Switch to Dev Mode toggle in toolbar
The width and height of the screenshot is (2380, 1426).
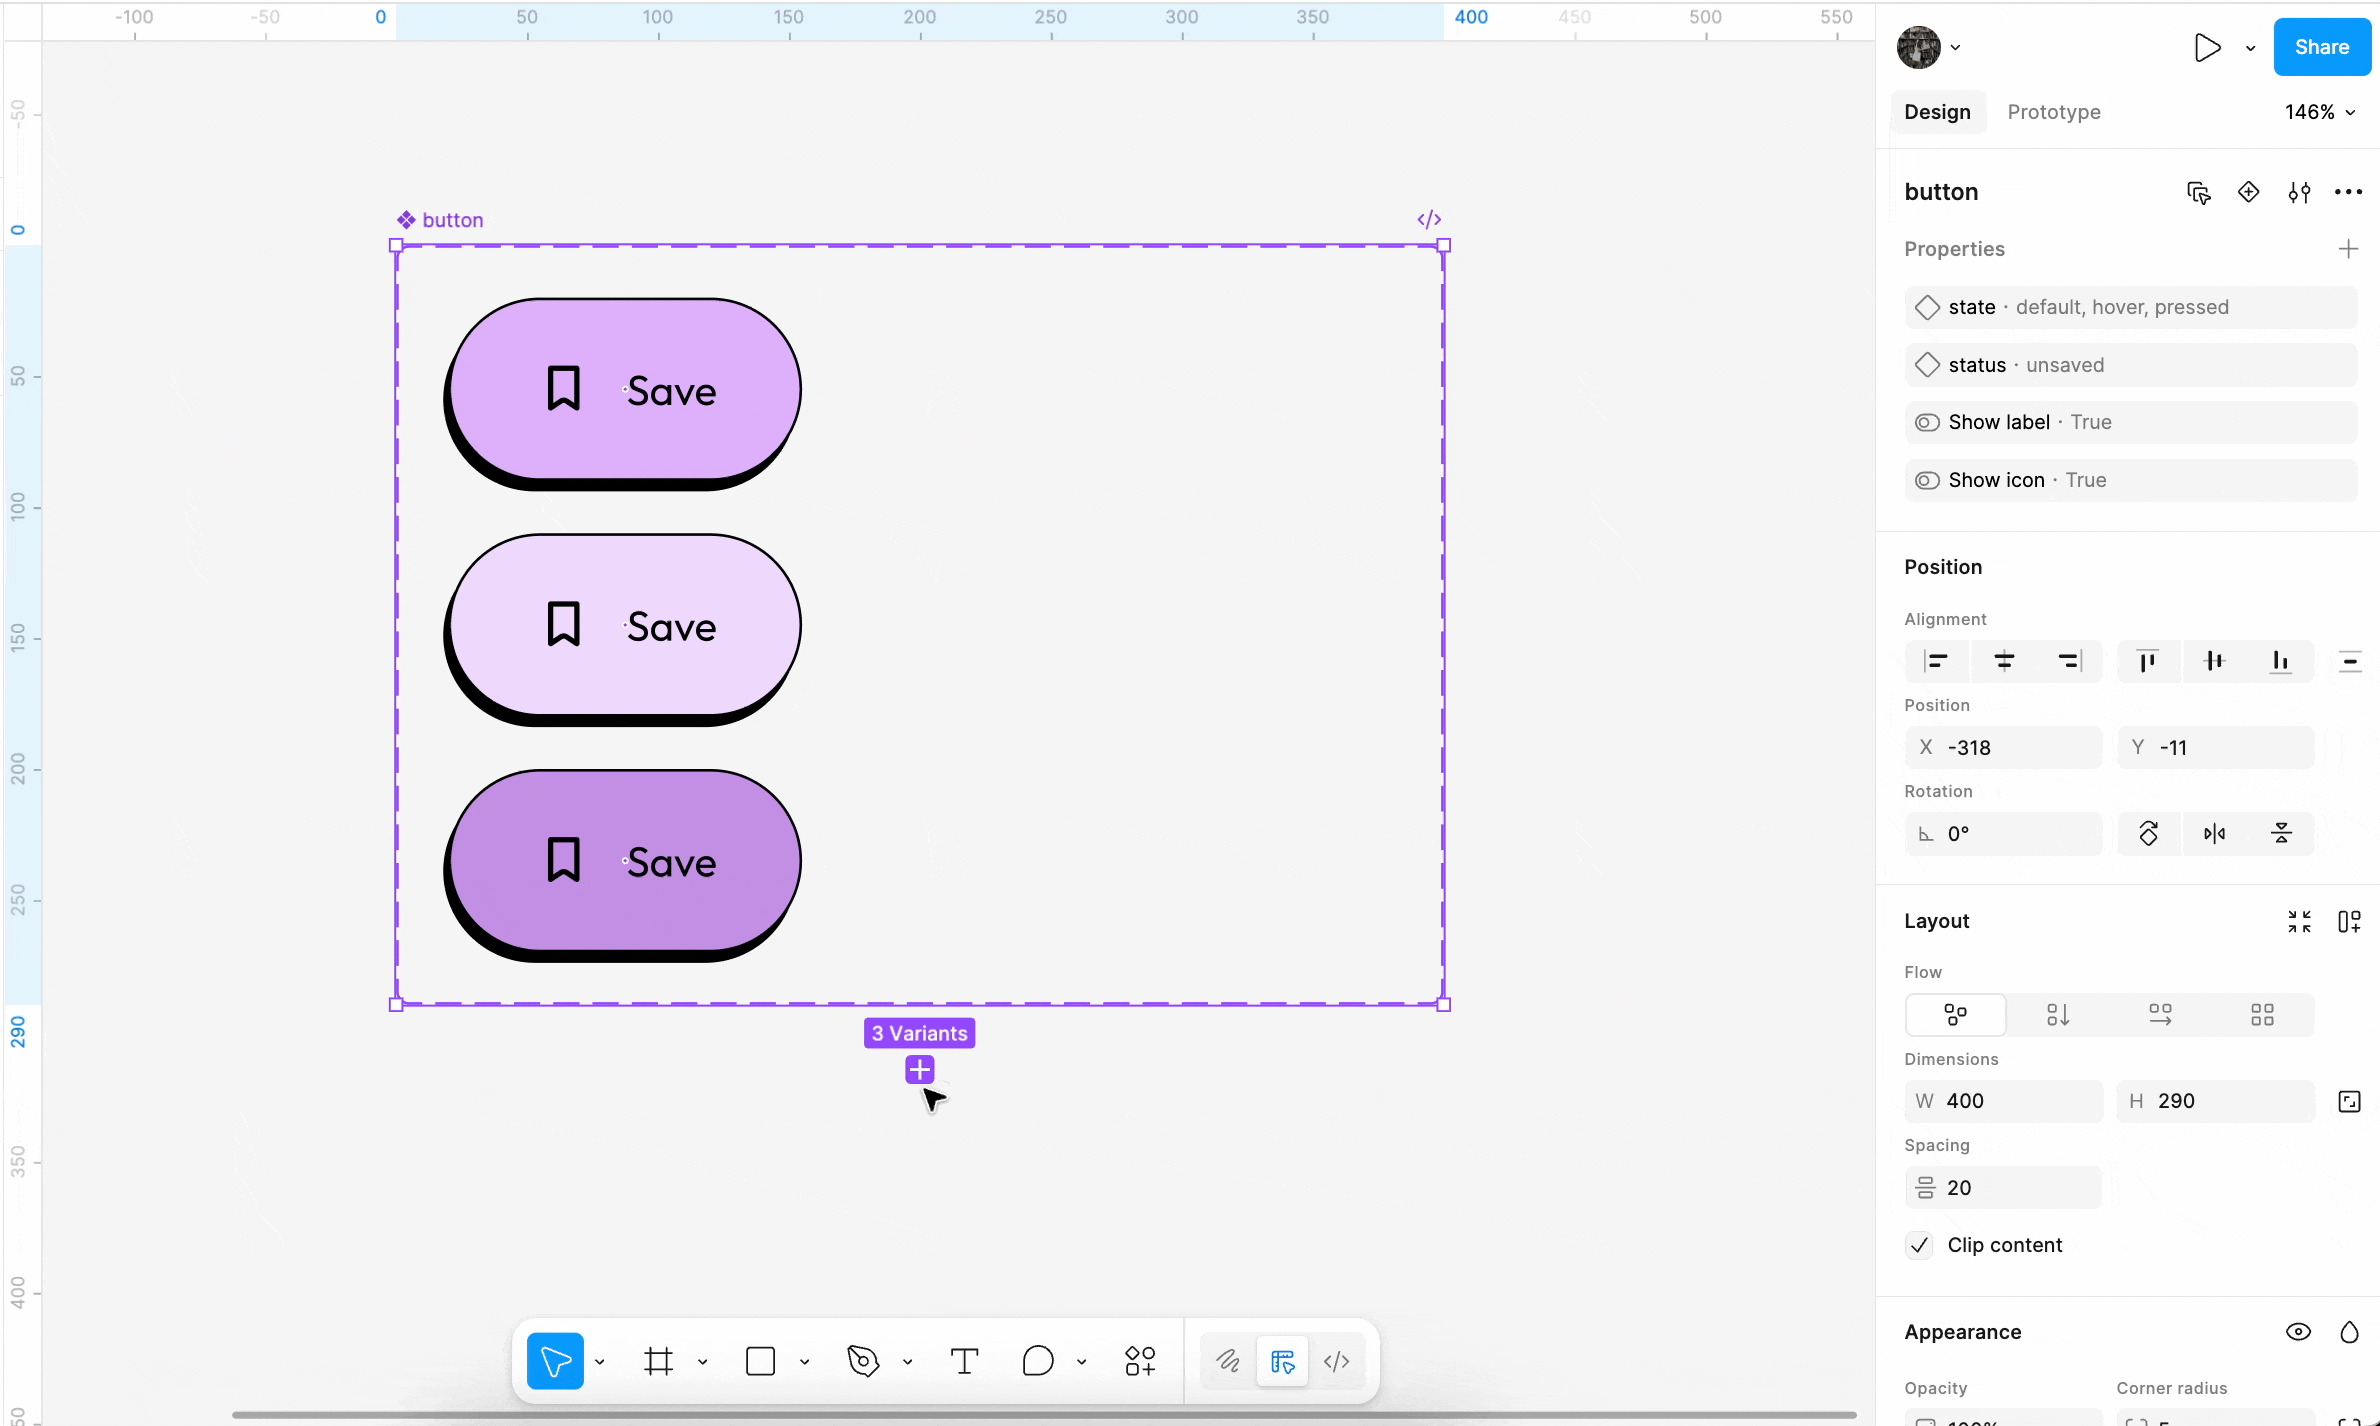(x=1337, y=1361)
